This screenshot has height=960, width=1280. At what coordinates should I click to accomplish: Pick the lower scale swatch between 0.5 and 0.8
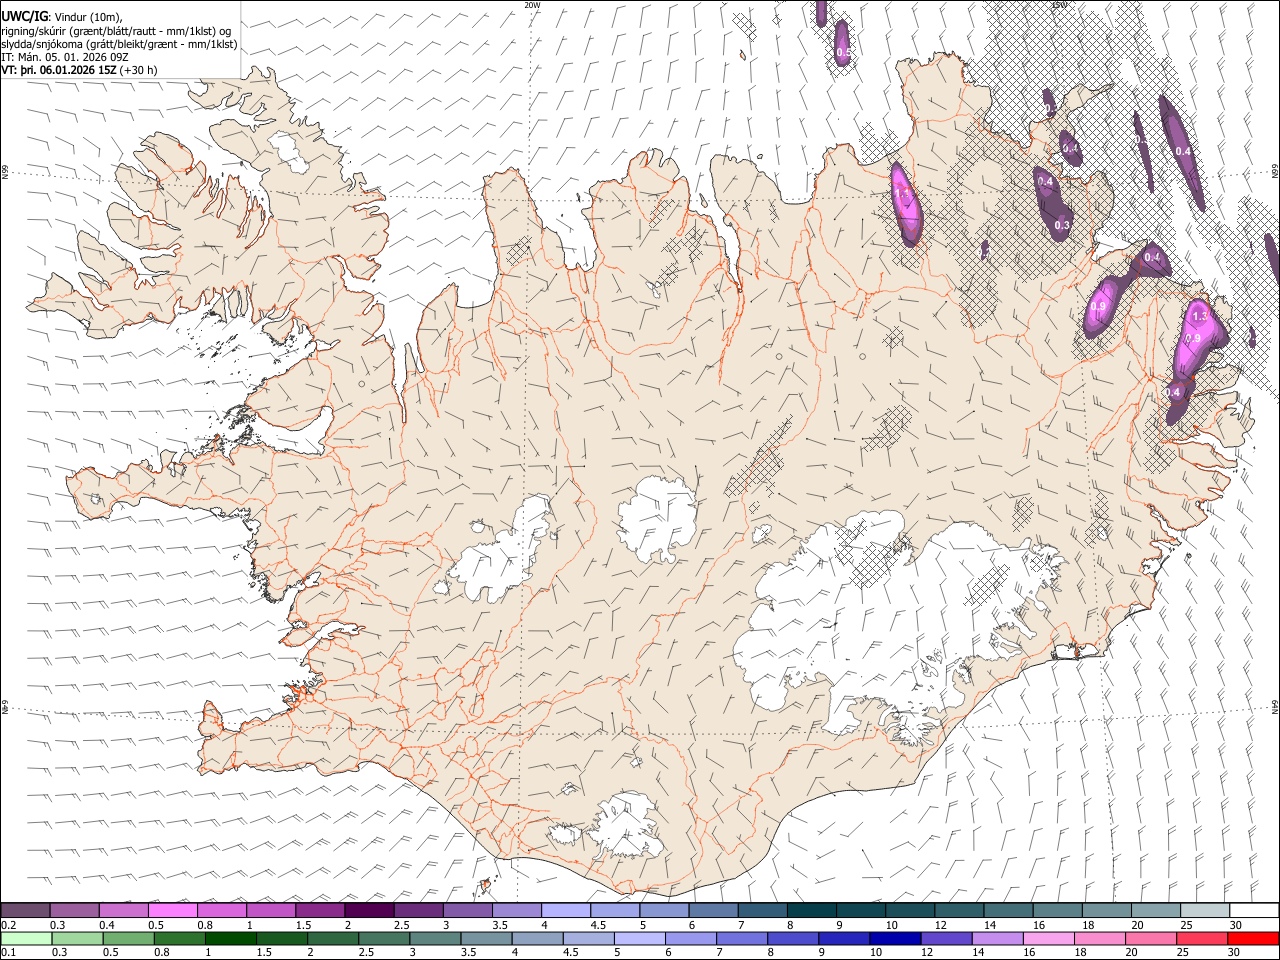[x=129, y=938]
